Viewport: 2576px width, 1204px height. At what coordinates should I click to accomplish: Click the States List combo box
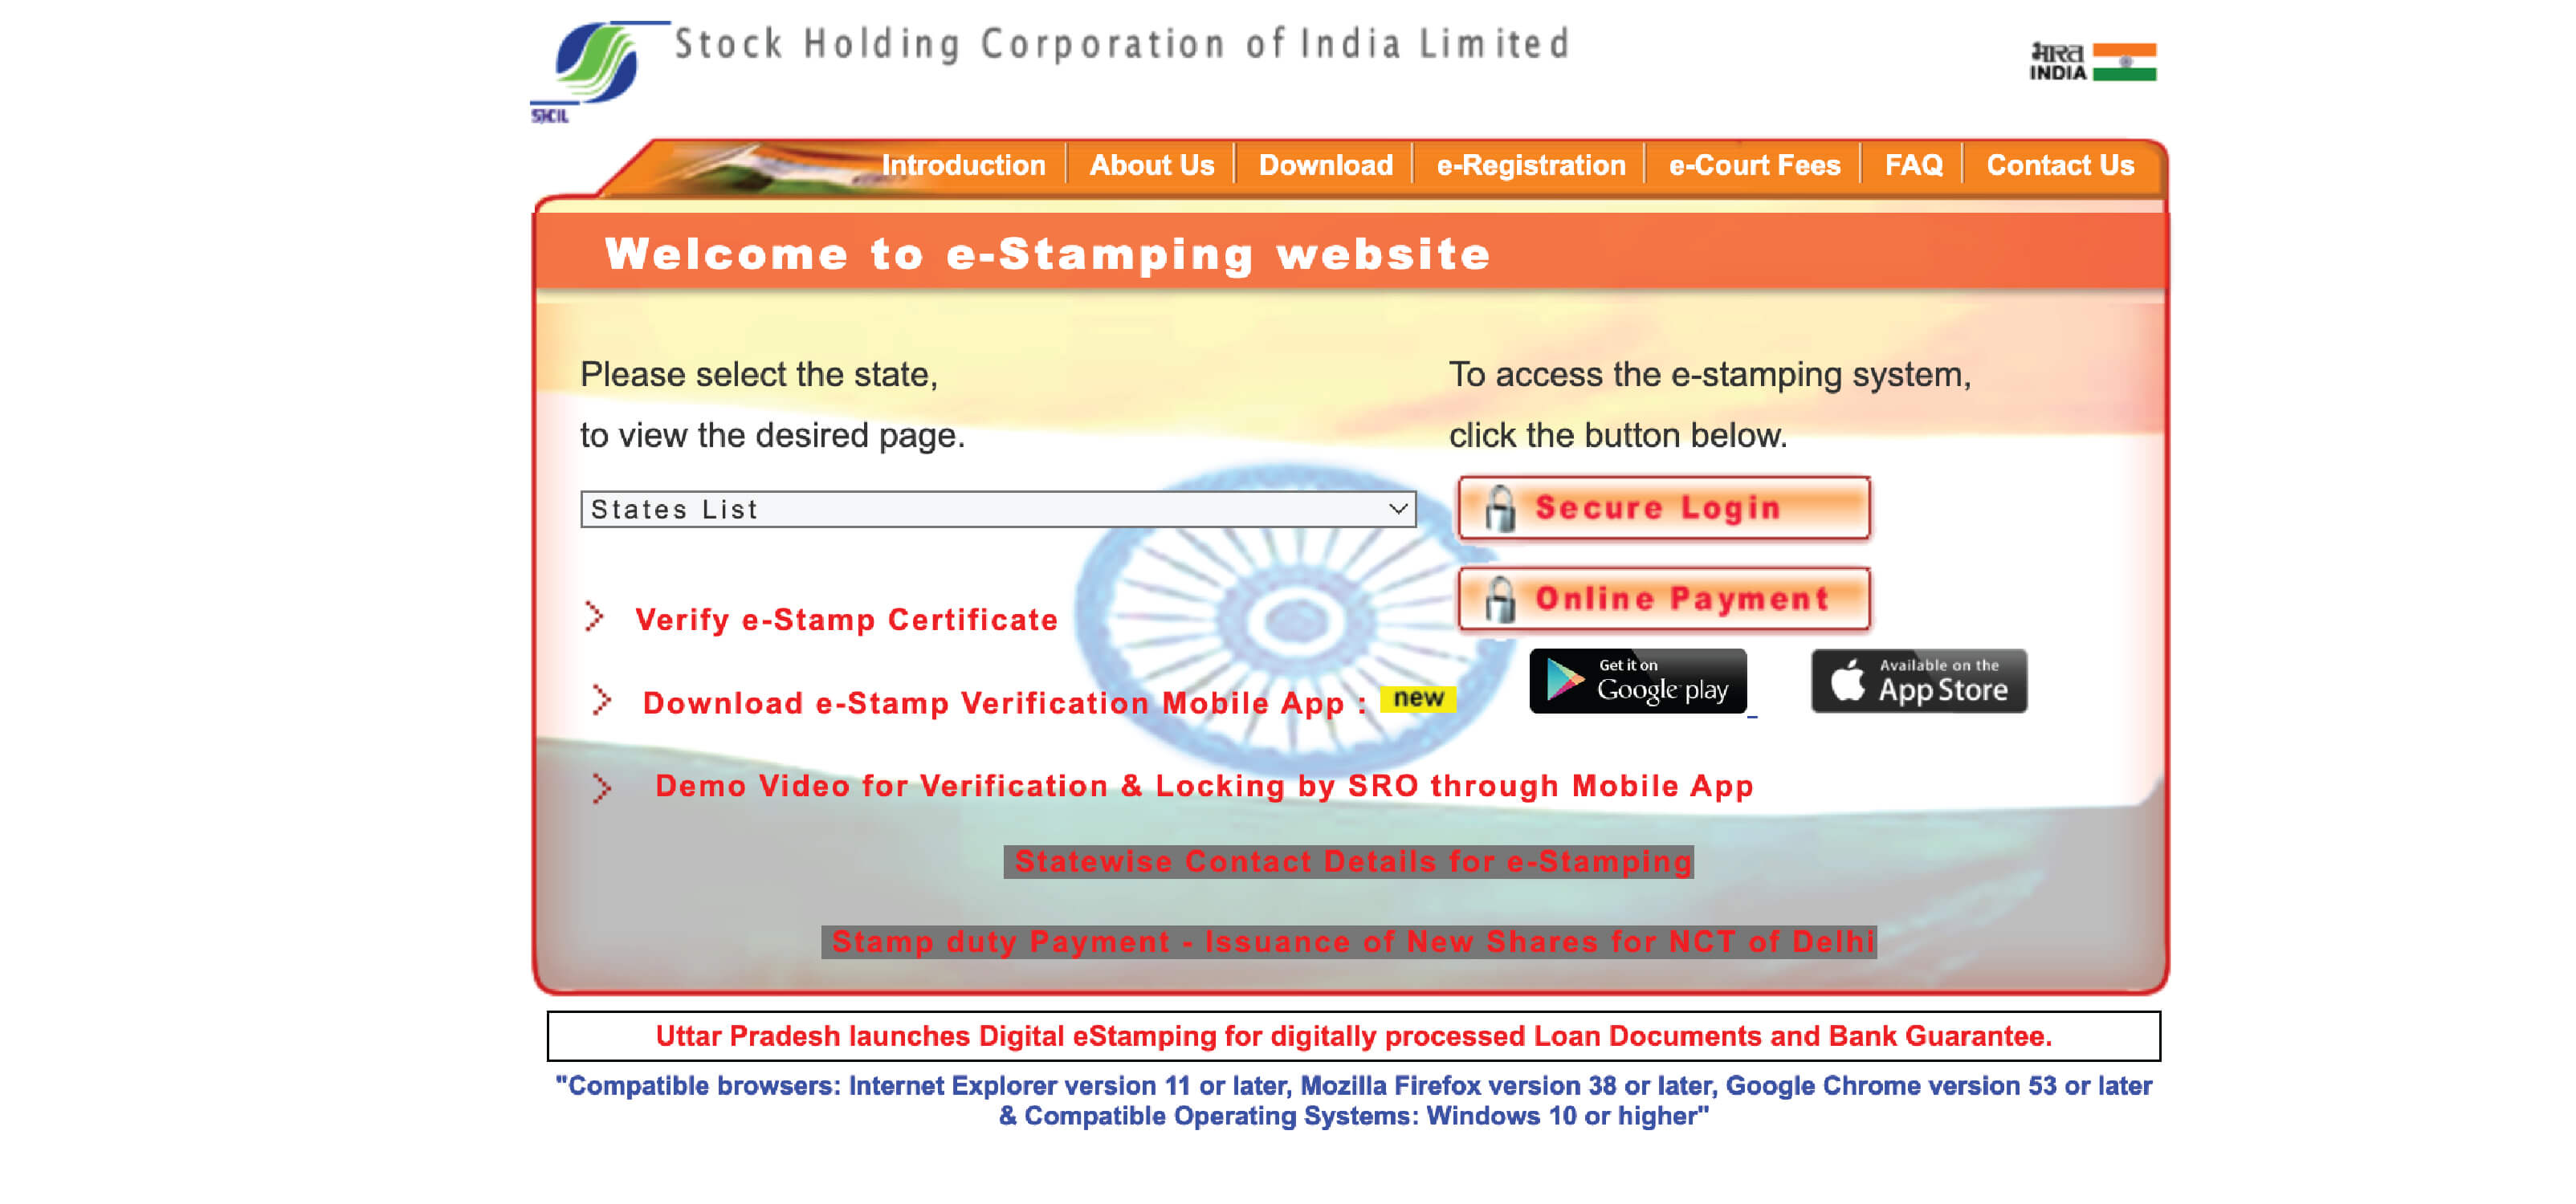(x=997, y=507)
